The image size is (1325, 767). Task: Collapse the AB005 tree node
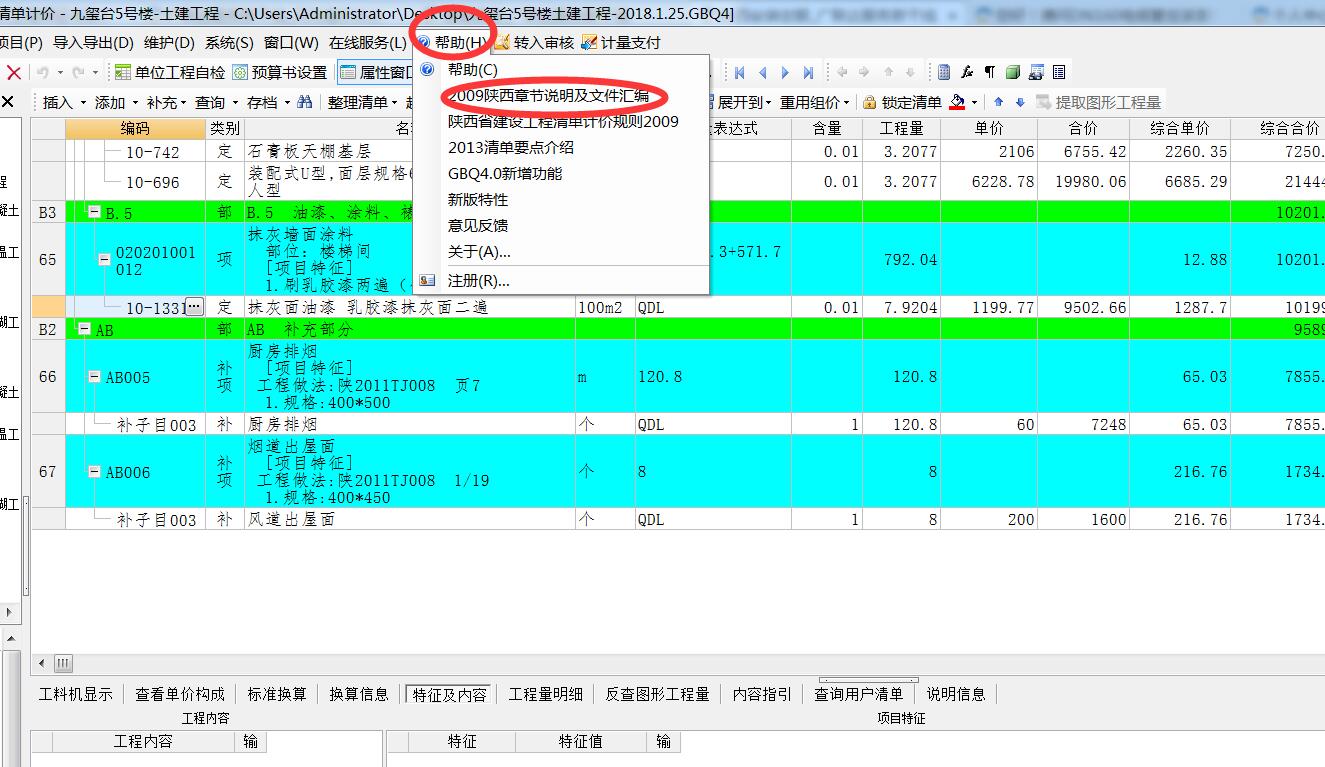tap(95, 377)
